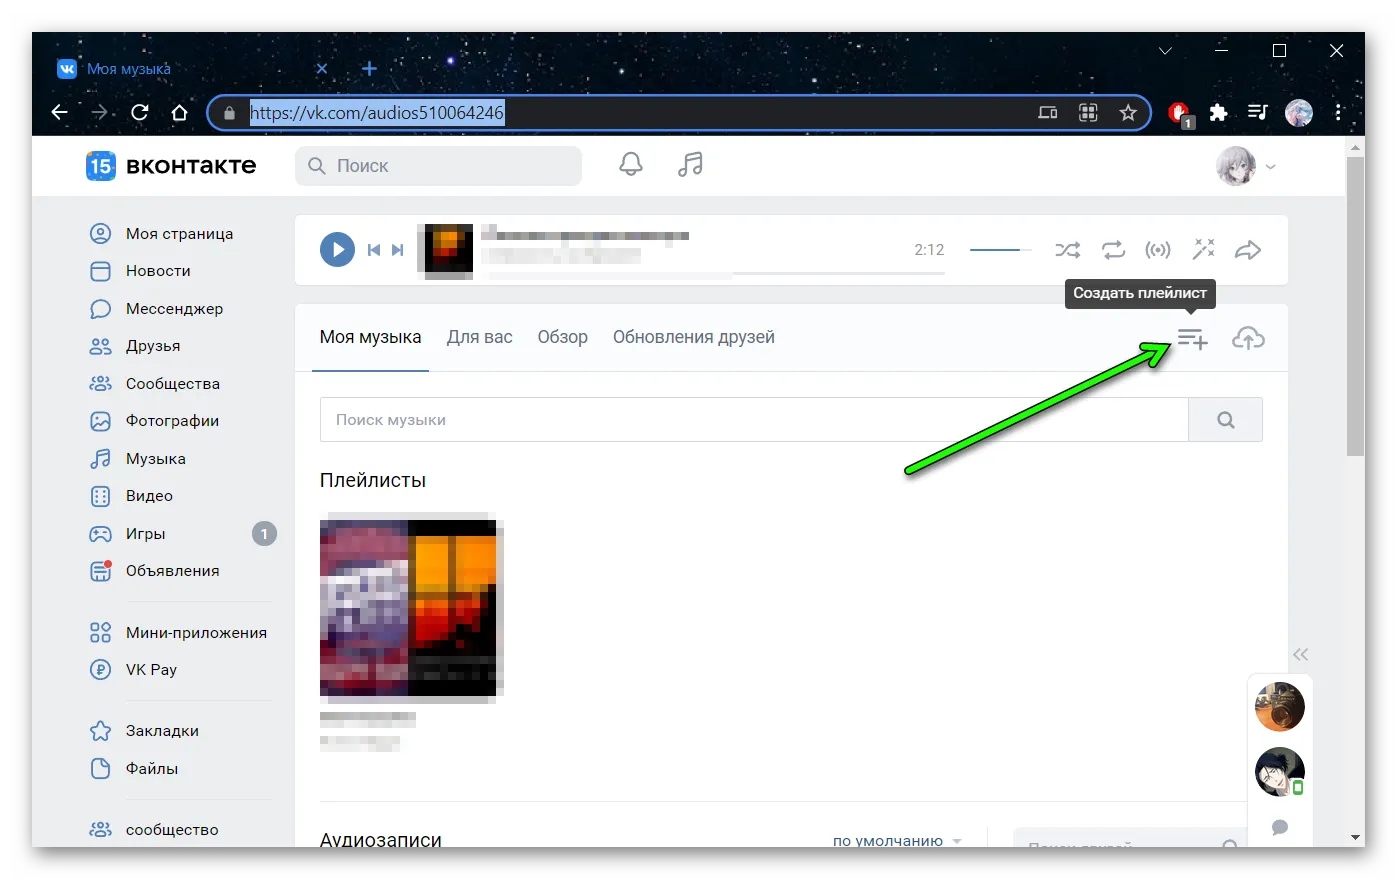Click the Create playlist icon
Image resolution: width=1397 pixels, height=881 pixels.
coord(1192,339)
